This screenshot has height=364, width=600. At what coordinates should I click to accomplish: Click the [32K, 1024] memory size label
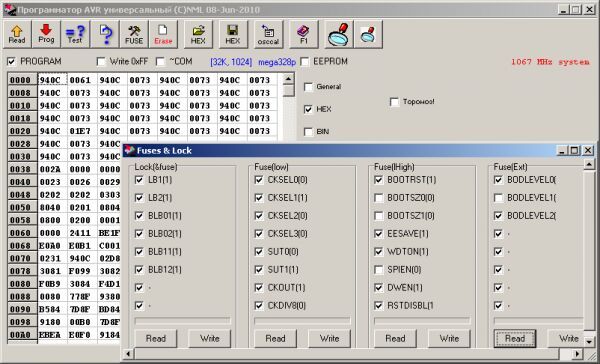(231, 62)
